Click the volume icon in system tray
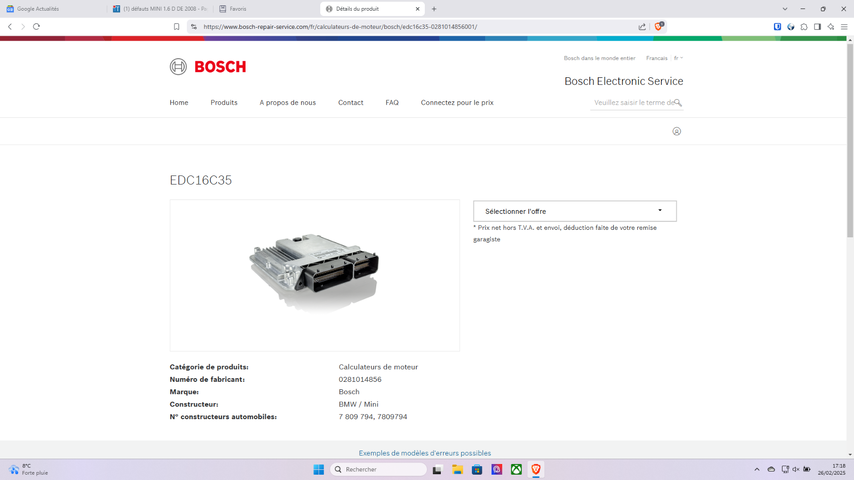The height and width of the screenshot is (480, 854). 796,469
